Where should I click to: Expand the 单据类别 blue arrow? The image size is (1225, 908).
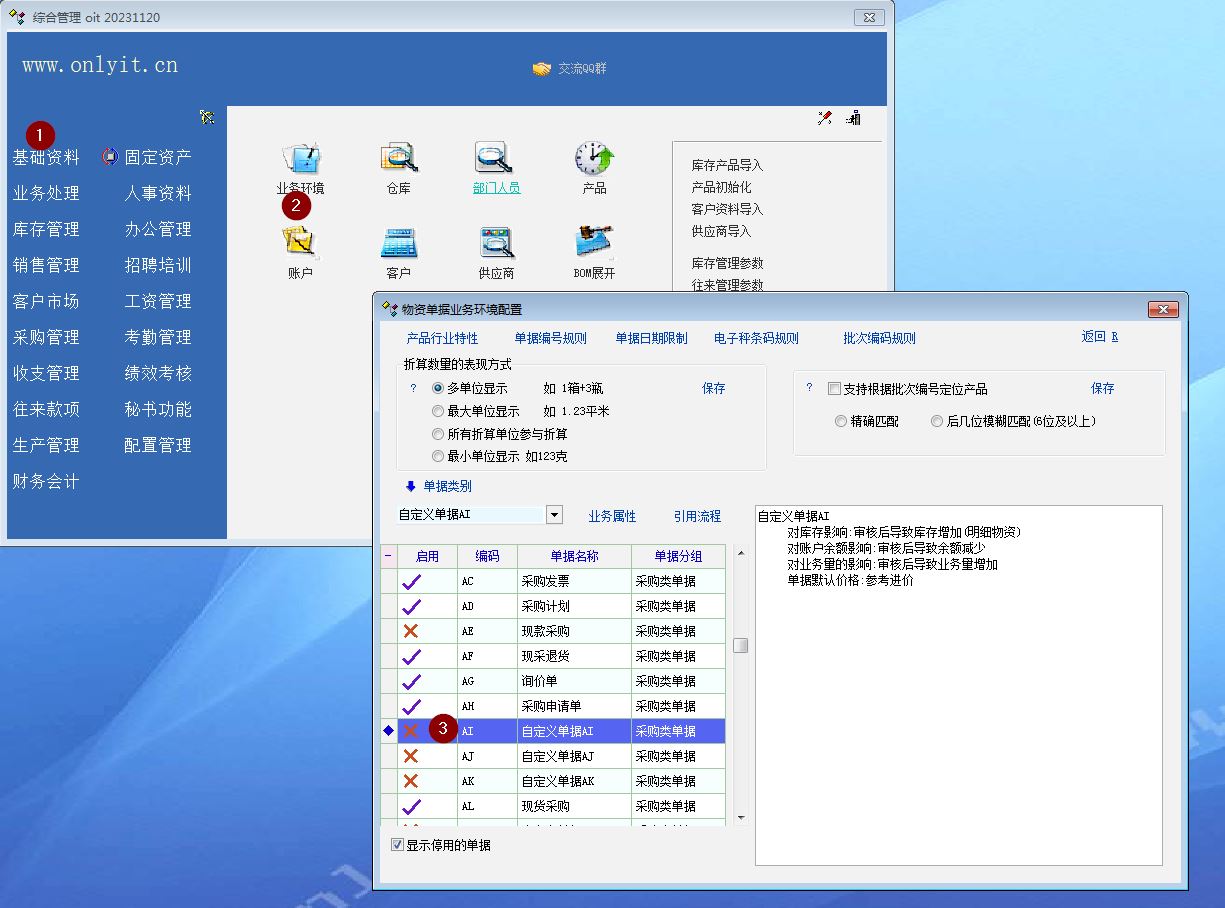coord(410,487)
